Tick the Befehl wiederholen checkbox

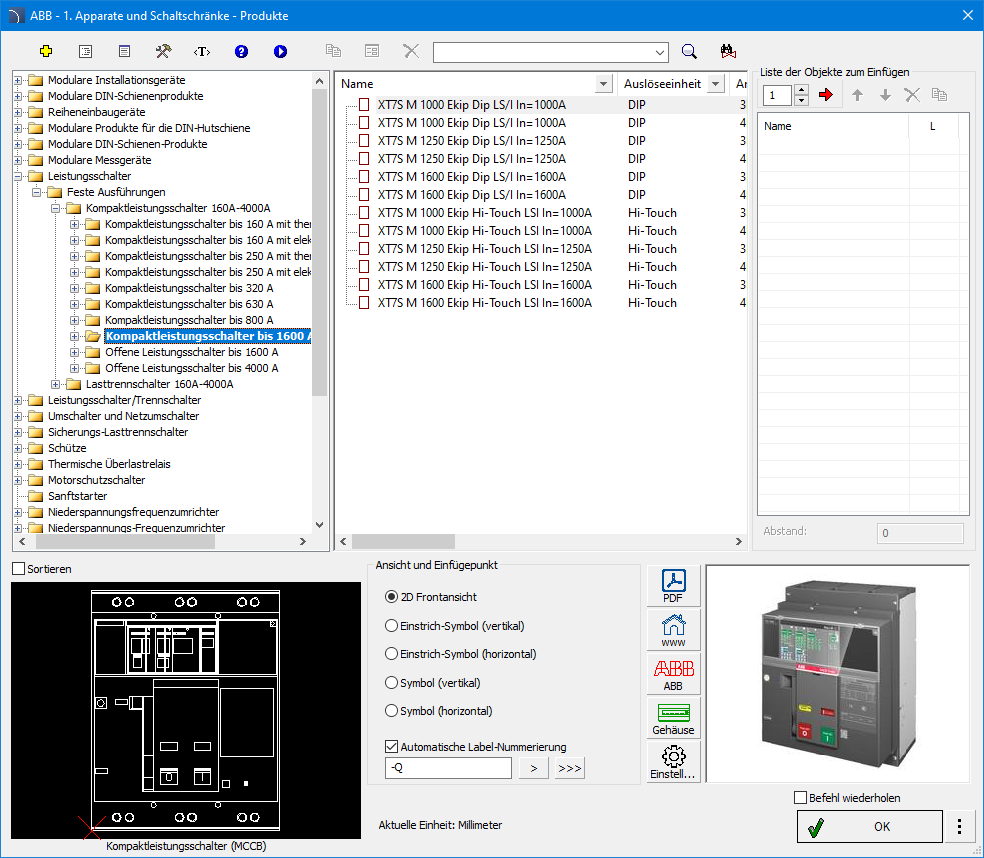[x=800, y=798]
